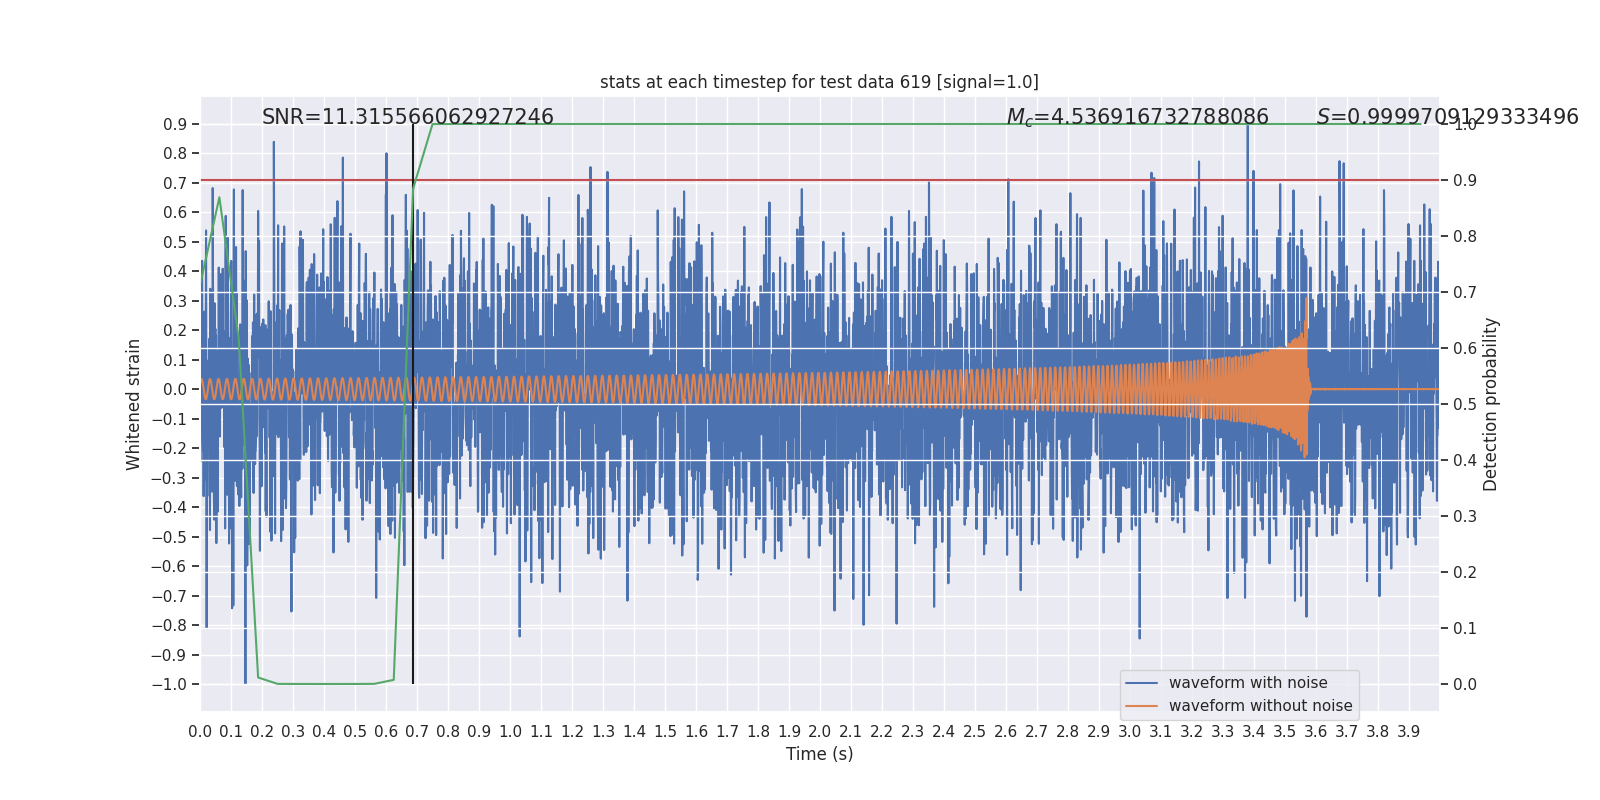The width and height of the screenshot is (1600, 800).
Task: Click the 0.9 tick on the probability axis
Action: coord(1465,181)
